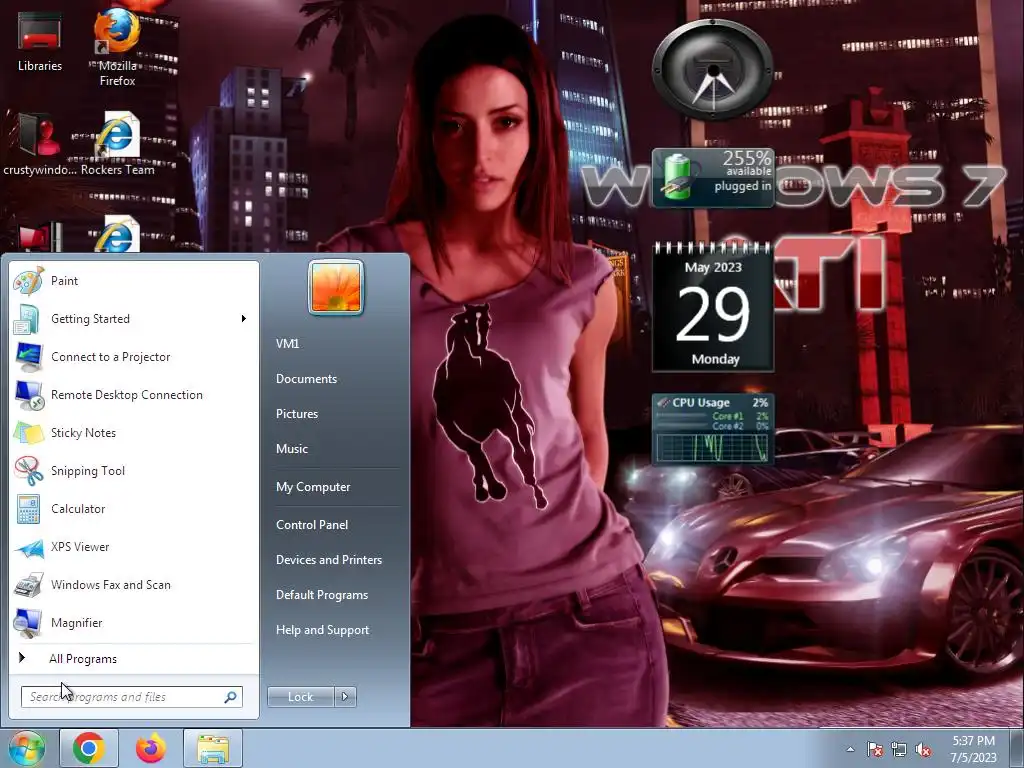Select Paint program label
Viewport: 1024px width, 768px height.
[x=64, y=281]
